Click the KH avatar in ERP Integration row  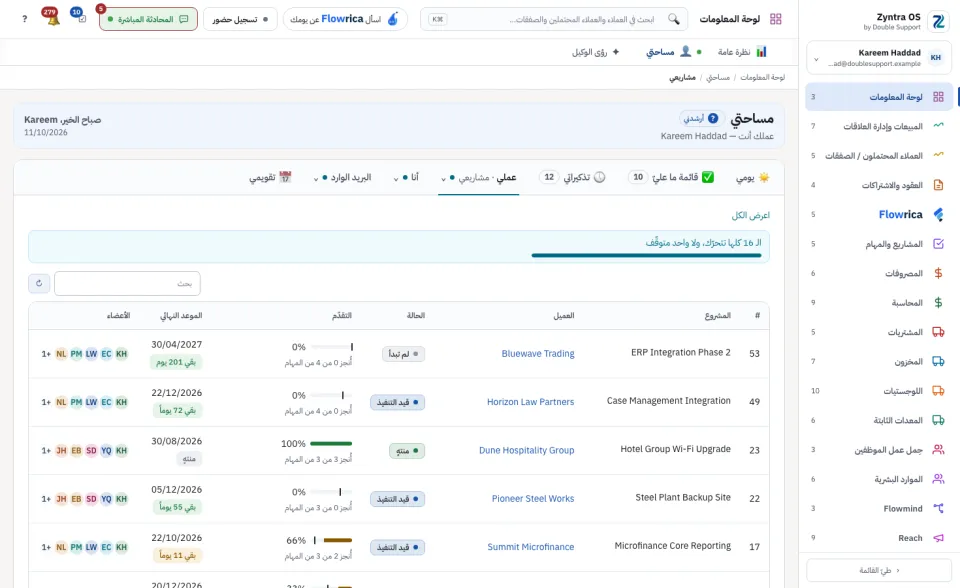tap(121, 353)
